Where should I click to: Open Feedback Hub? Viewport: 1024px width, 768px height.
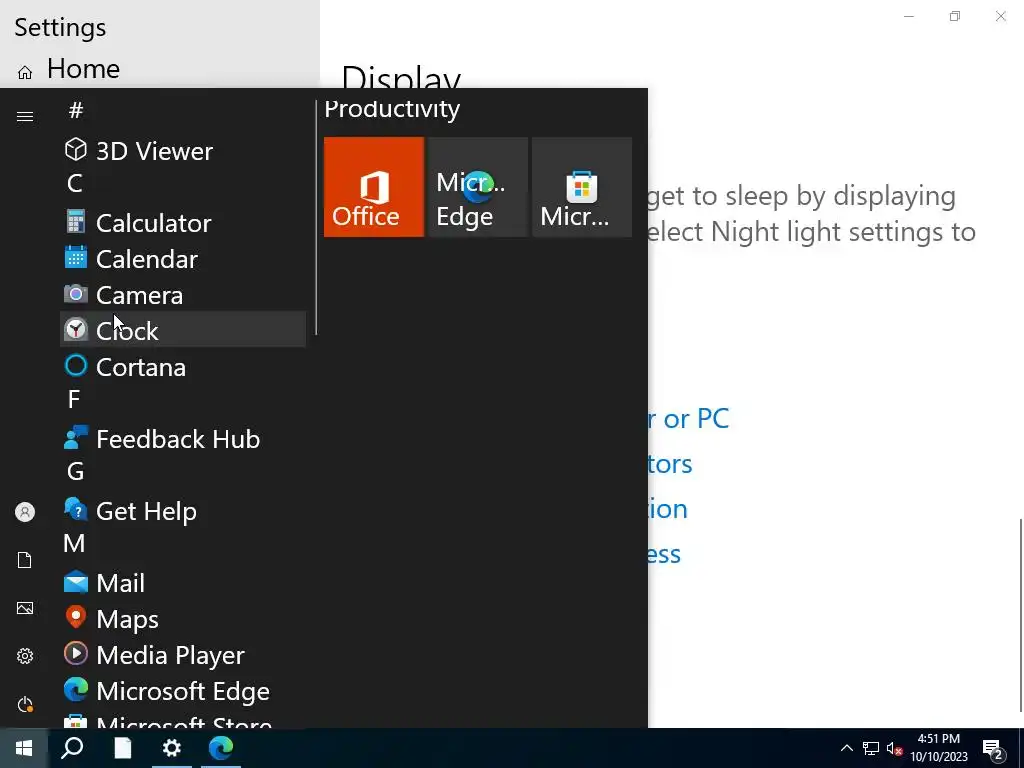click(x=183, y=439)
